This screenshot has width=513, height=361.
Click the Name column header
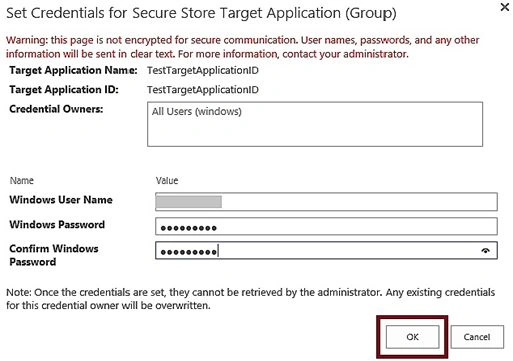coord(22,181)
